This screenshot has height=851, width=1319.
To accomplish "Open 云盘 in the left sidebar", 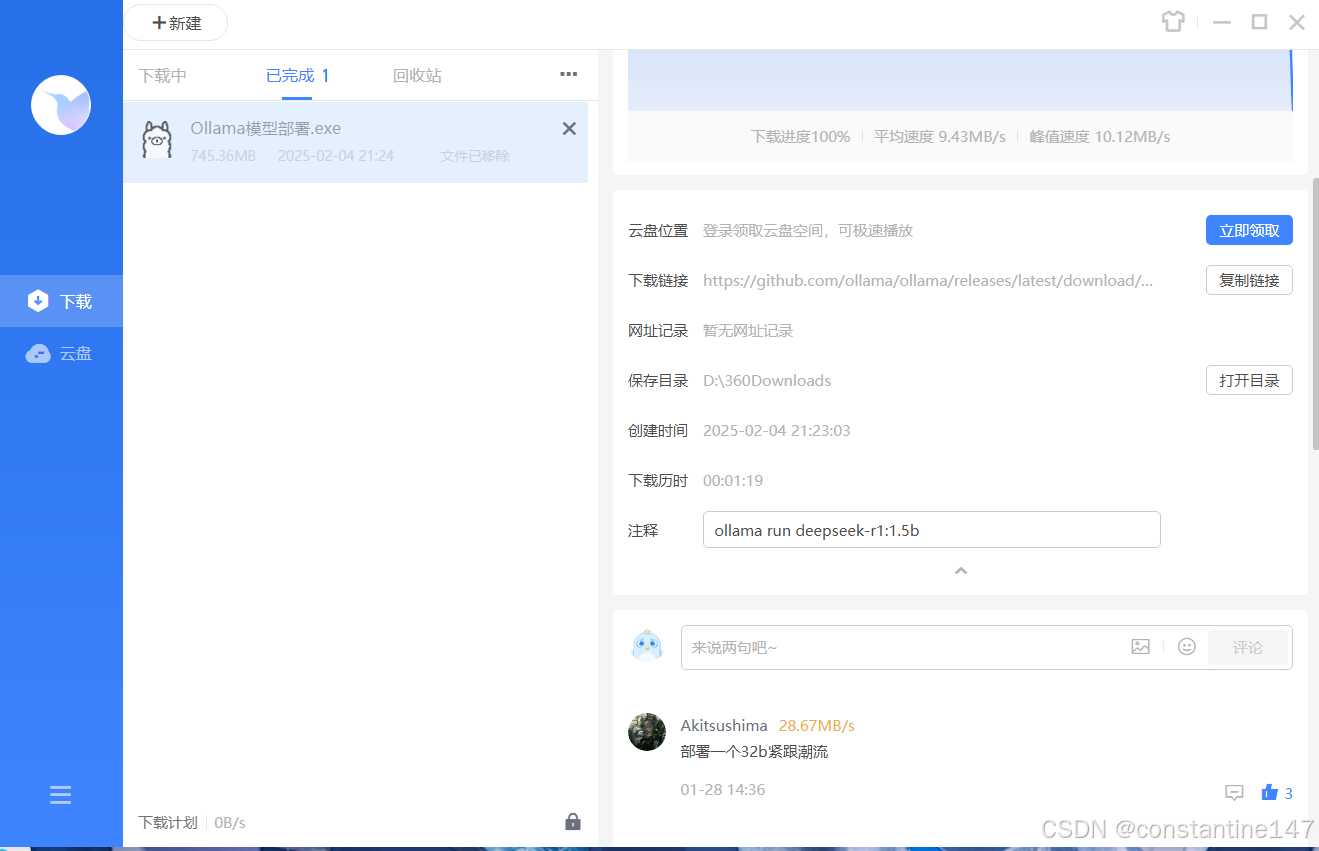I will coord(61,353).
